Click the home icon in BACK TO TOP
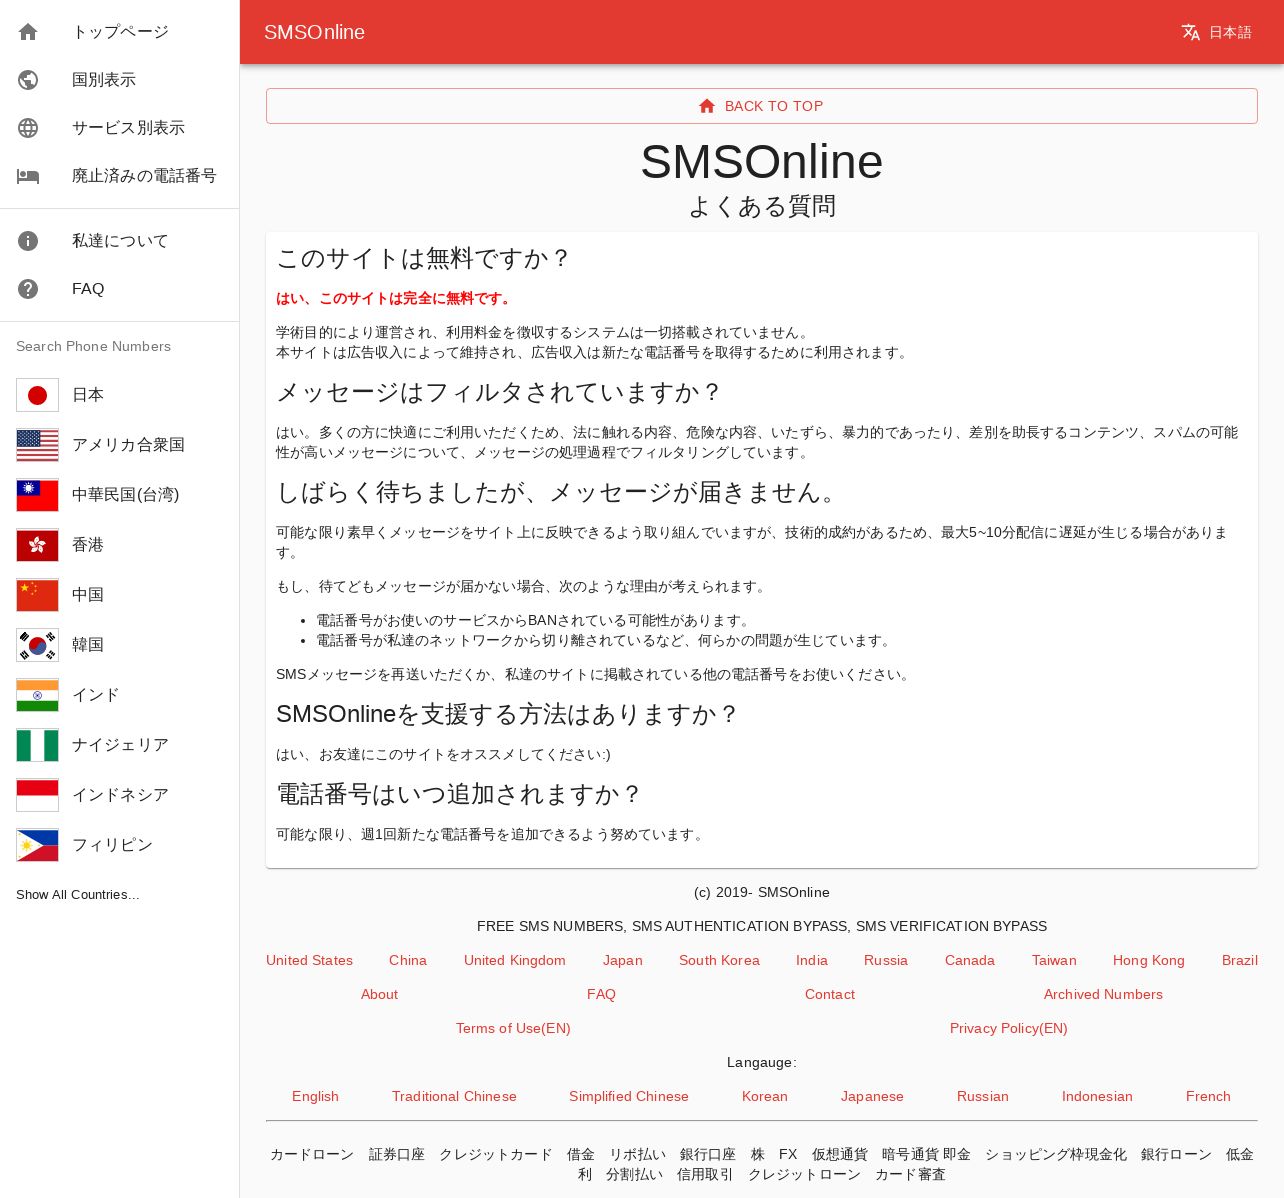Viewport: 1284px width, 1198px height. [707, 106]
